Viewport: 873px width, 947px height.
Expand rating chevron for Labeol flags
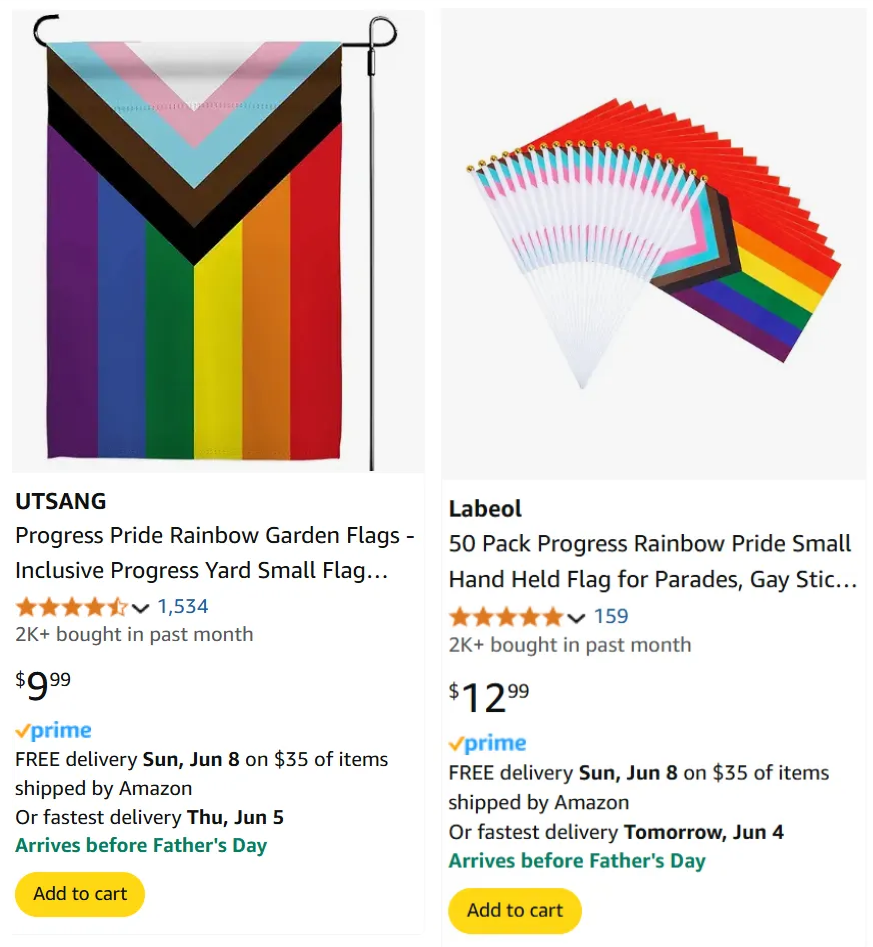tap(576, 617)
